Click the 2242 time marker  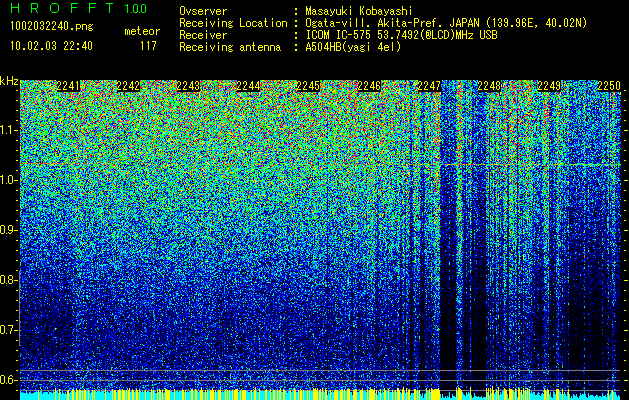tap(128, 86)
